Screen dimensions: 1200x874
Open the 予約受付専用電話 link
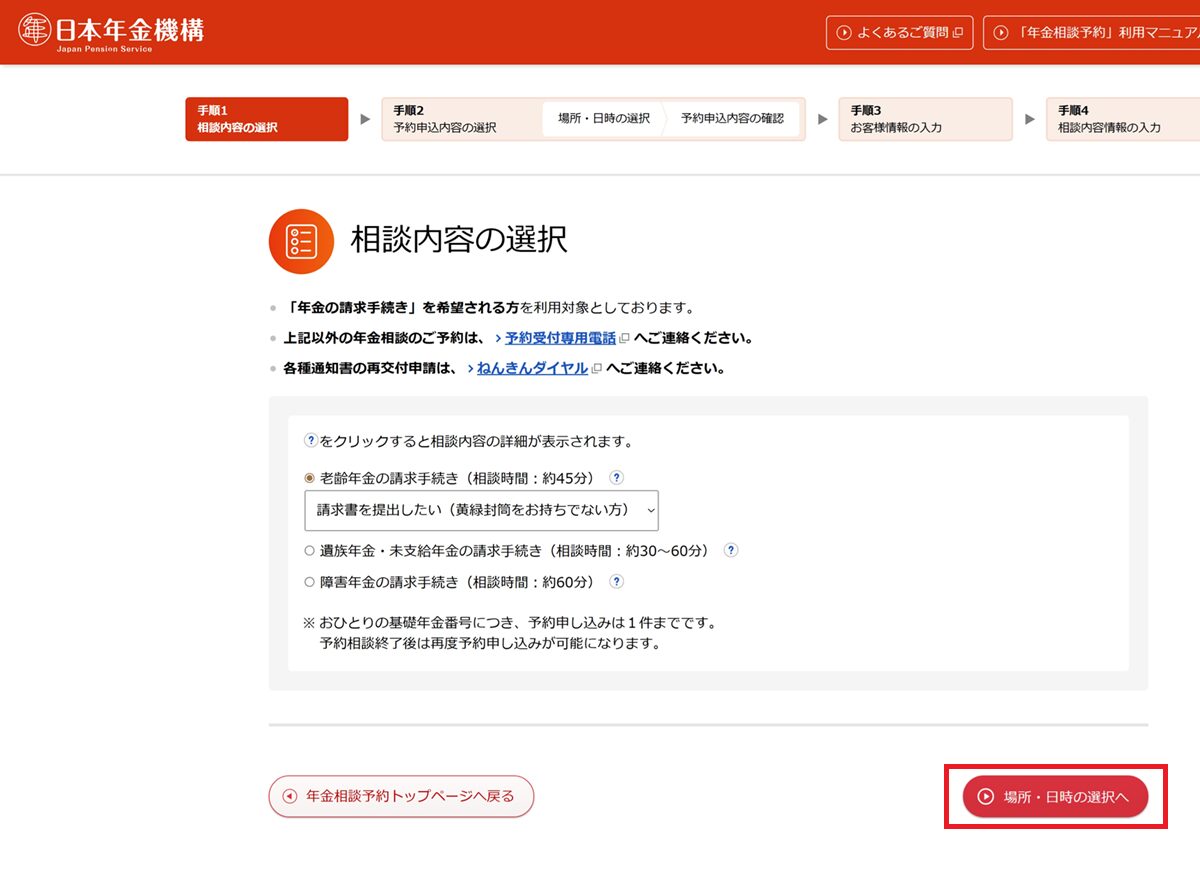pyautogui.click(x=560, y=339)
